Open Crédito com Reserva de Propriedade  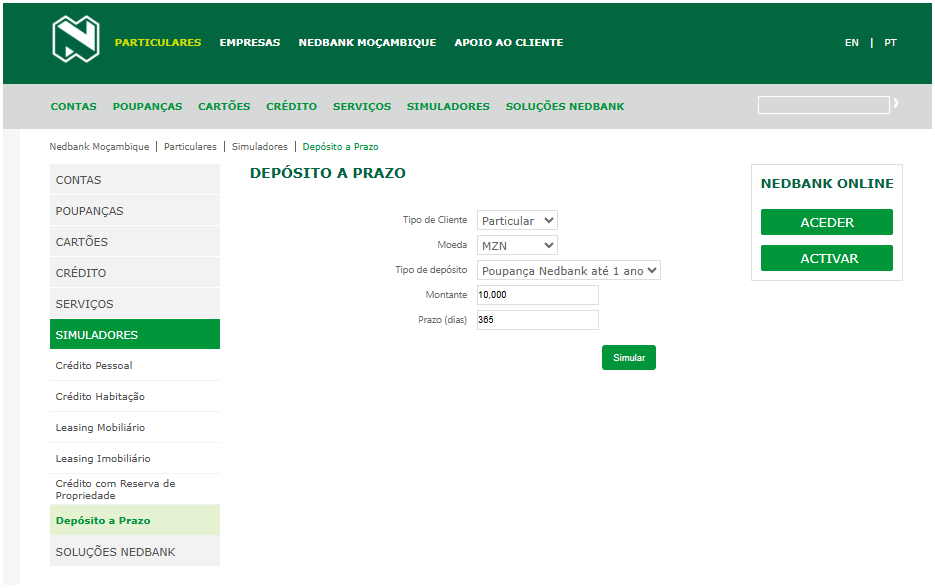click(135, 490)
